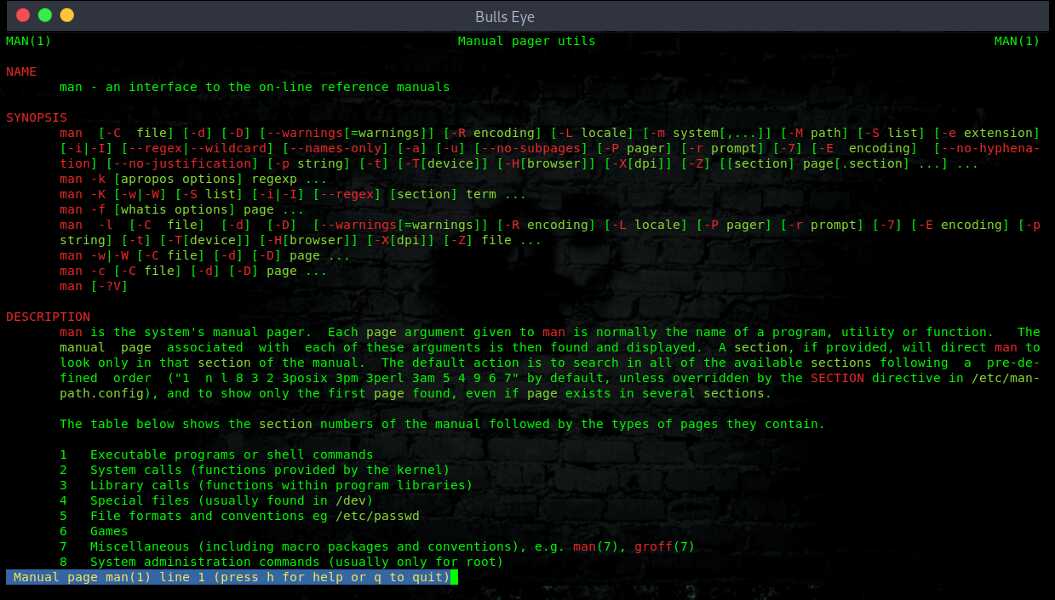This screenshot has height=600, width=1055.
Task: Click the '[--no-justification]' option text
Action: pyautogui.click(x=182, y=163)
